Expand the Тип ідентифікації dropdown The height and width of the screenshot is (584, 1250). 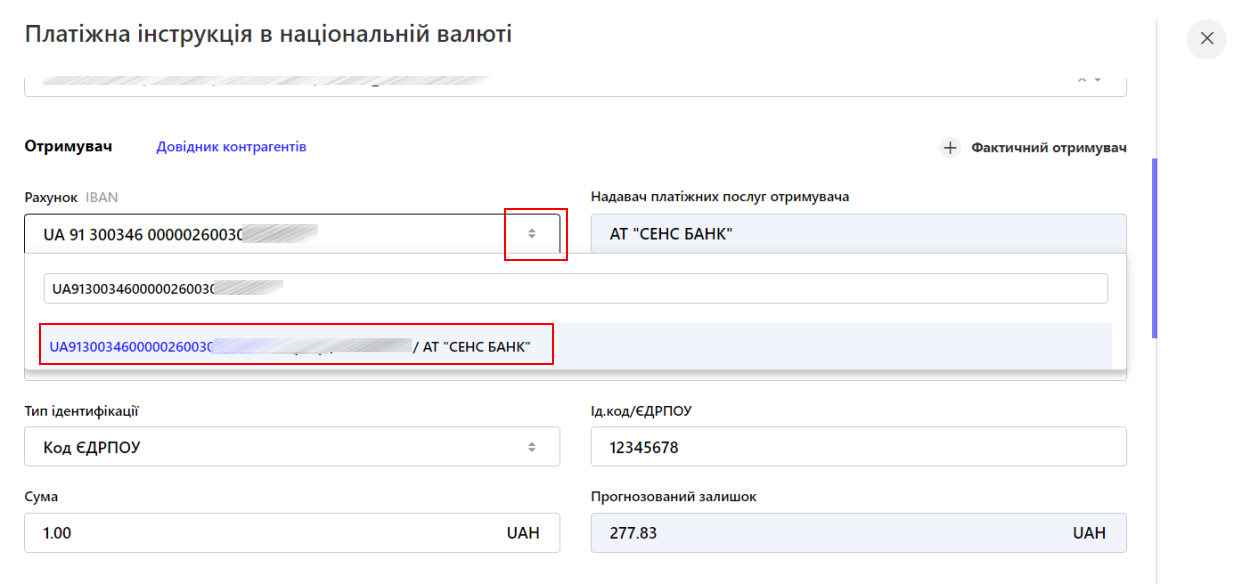292,447
